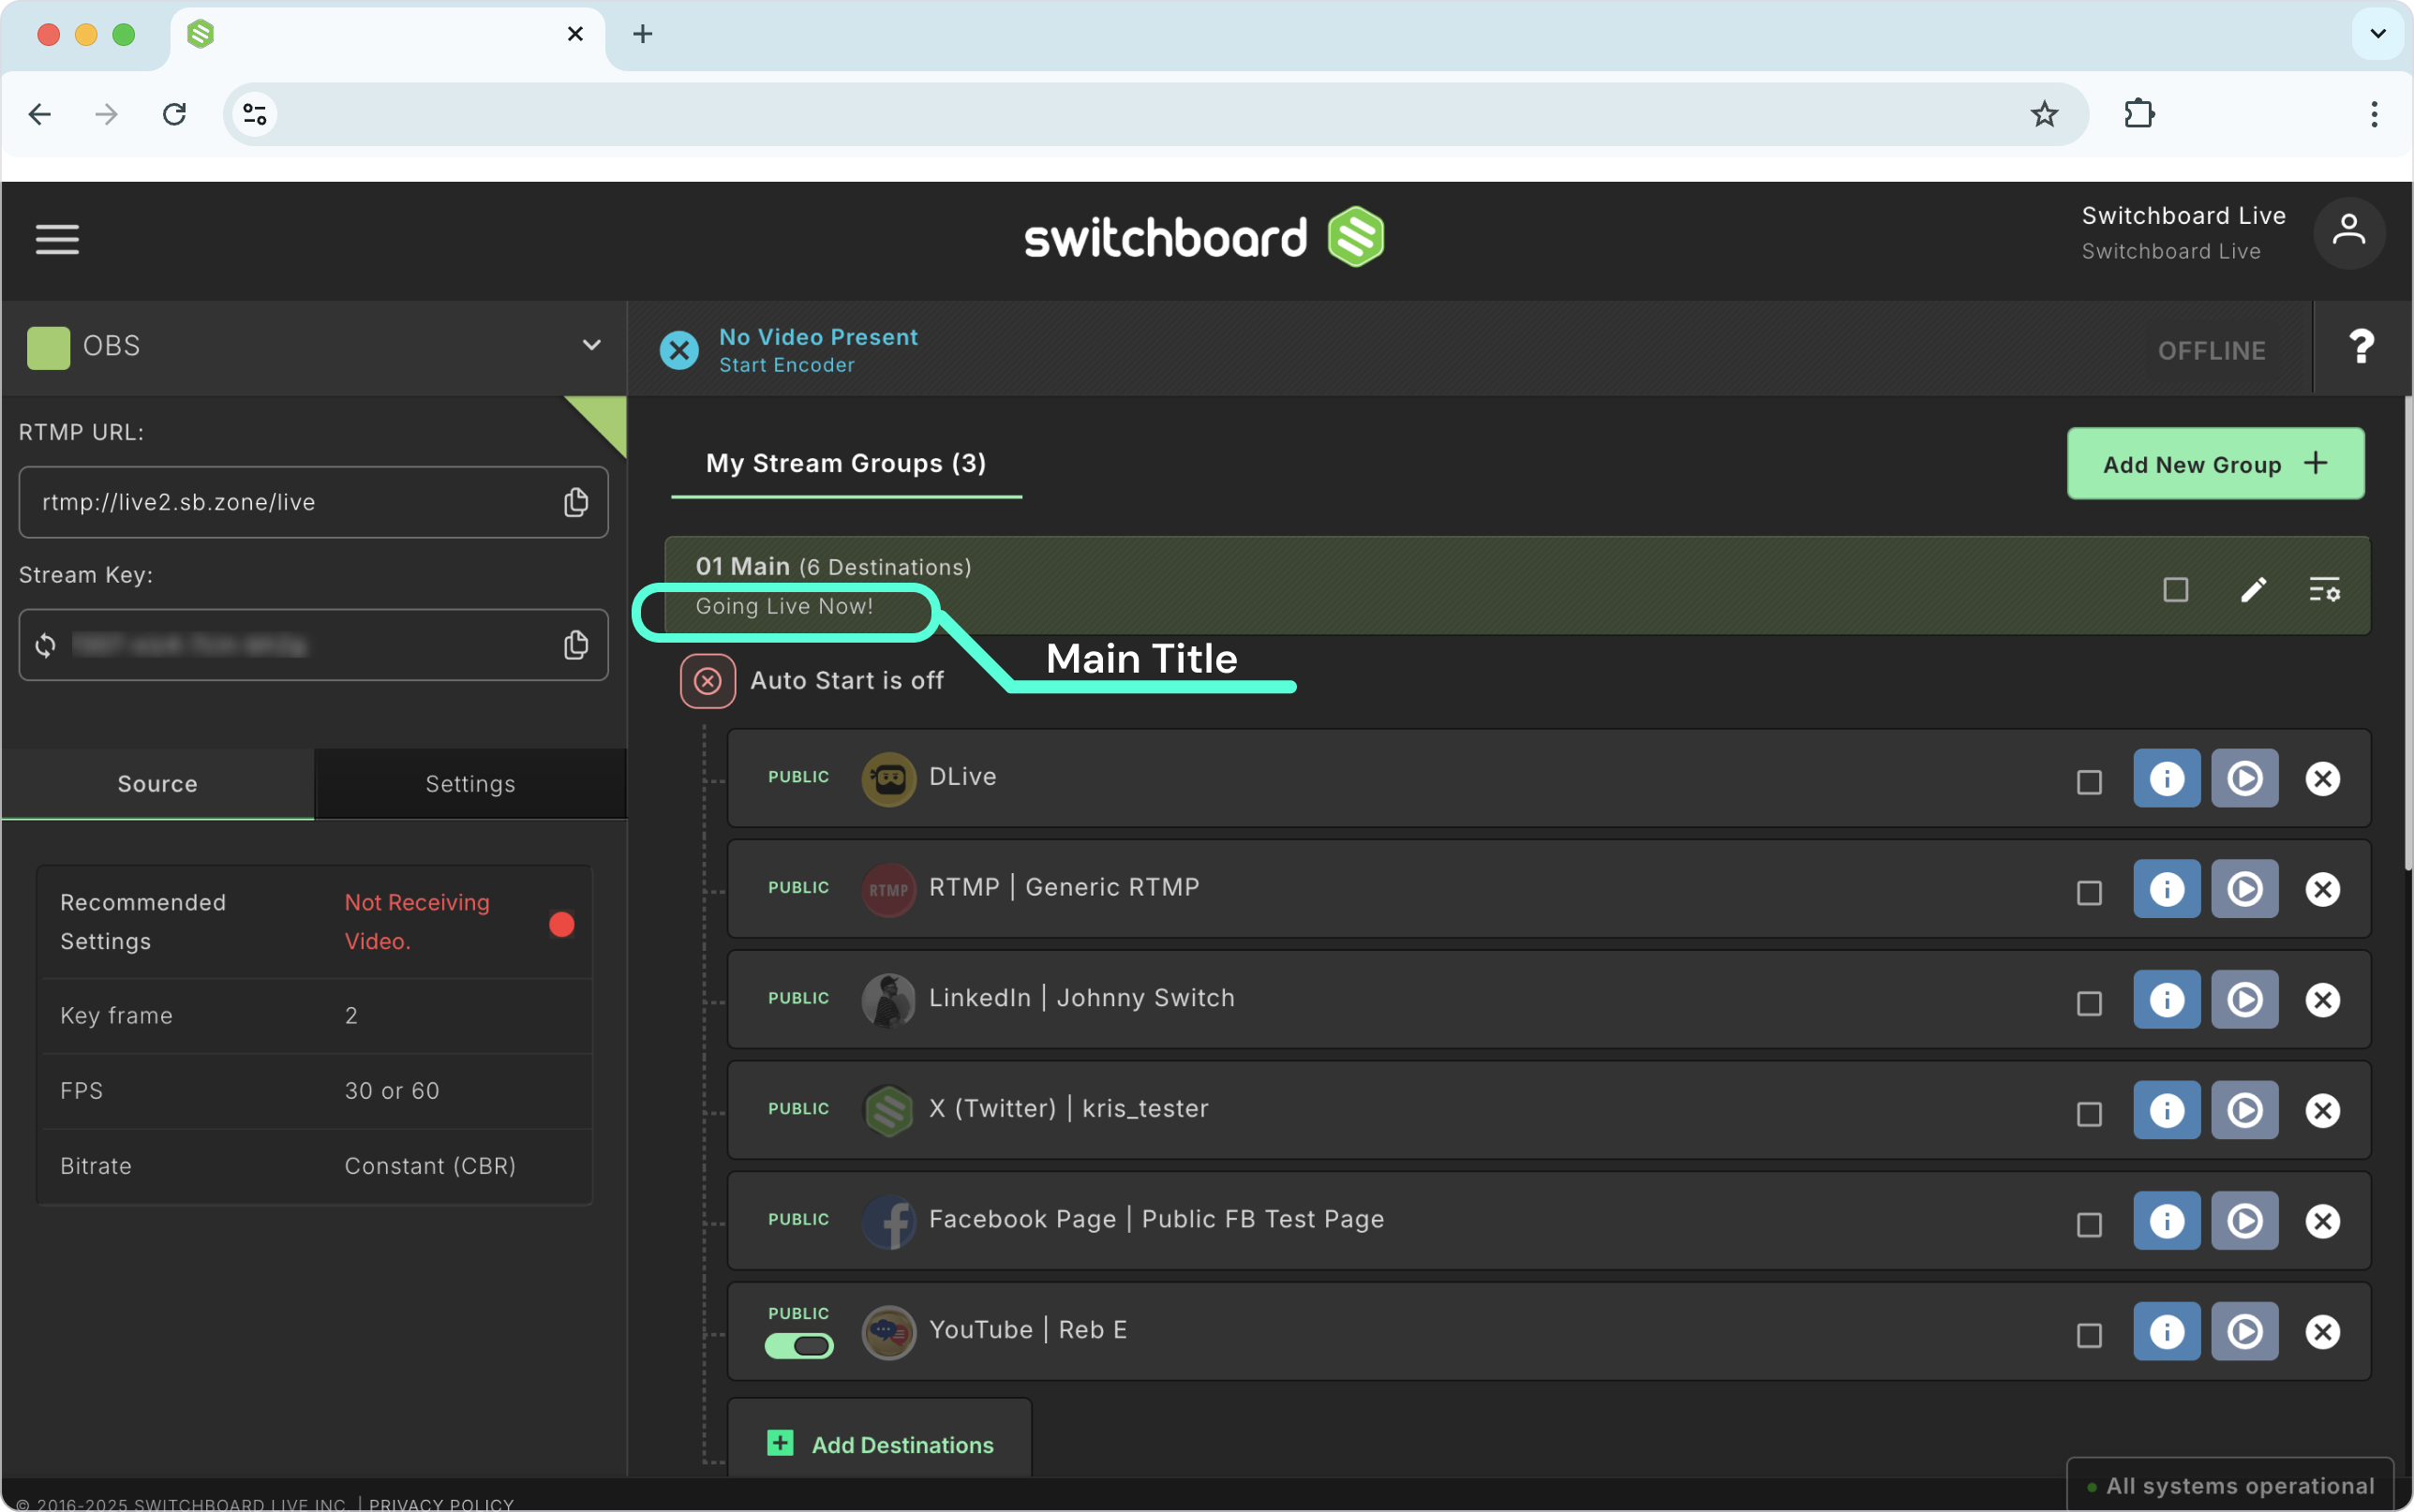Reload the browser page
Screen dimensions: 2414x1512
175,114
